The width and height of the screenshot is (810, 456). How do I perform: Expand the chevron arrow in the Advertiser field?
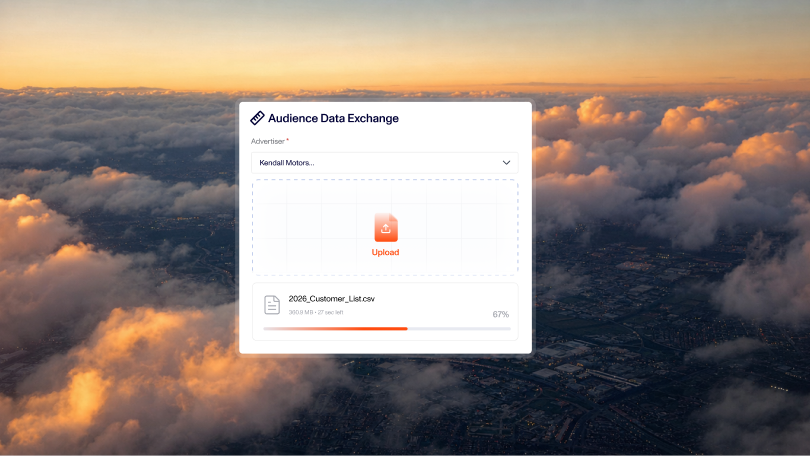506,163
